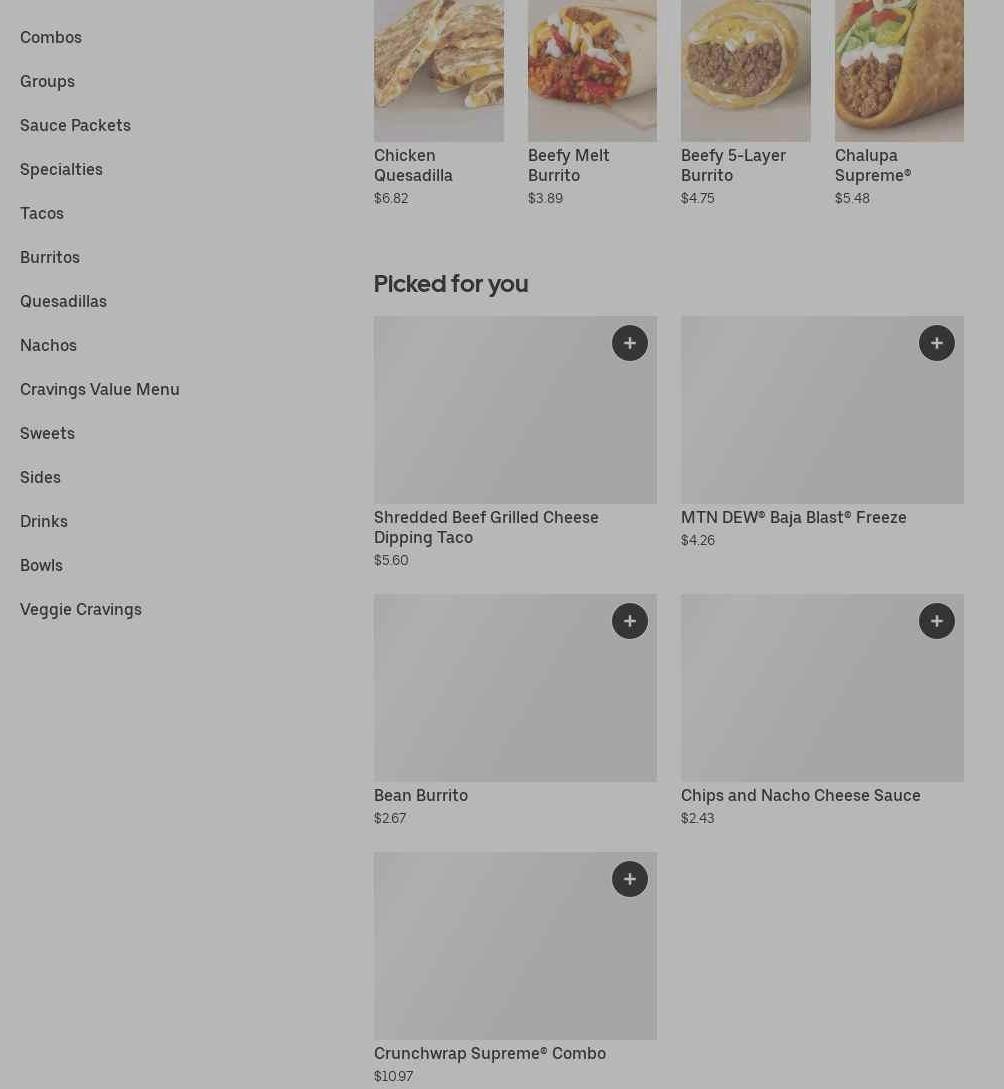1004x1089 pixels.
Task: Click Crunchwrap Supreme Combo title link
Action: [x=490, y=1053]
